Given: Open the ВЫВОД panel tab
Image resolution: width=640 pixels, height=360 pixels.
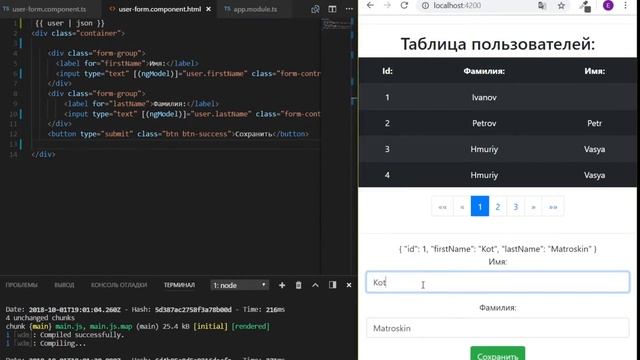Looking at the screenshot, I should pyautogui.click(x=64, y=285).
